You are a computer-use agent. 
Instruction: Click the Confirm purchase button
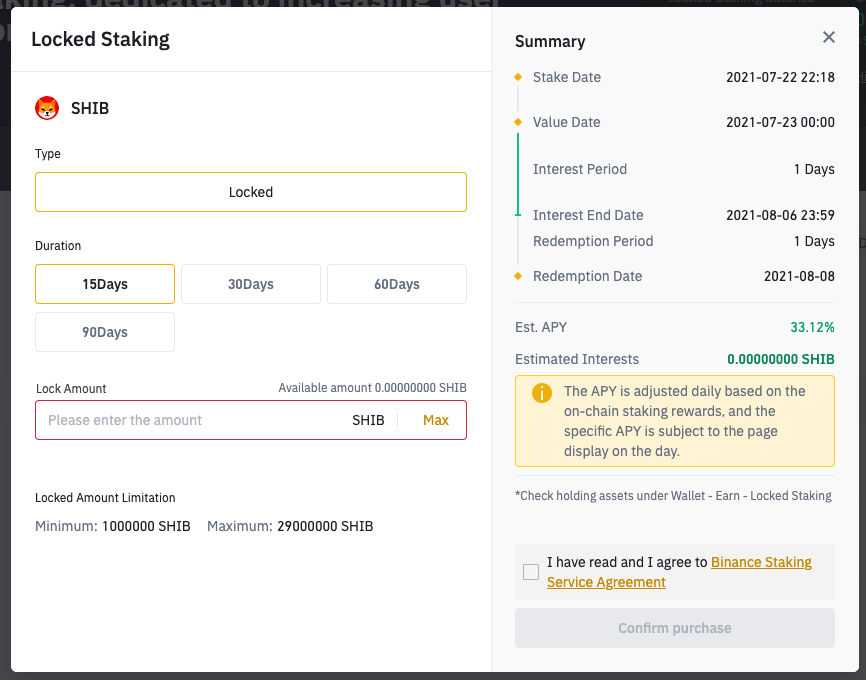click(x=674, y=628)
